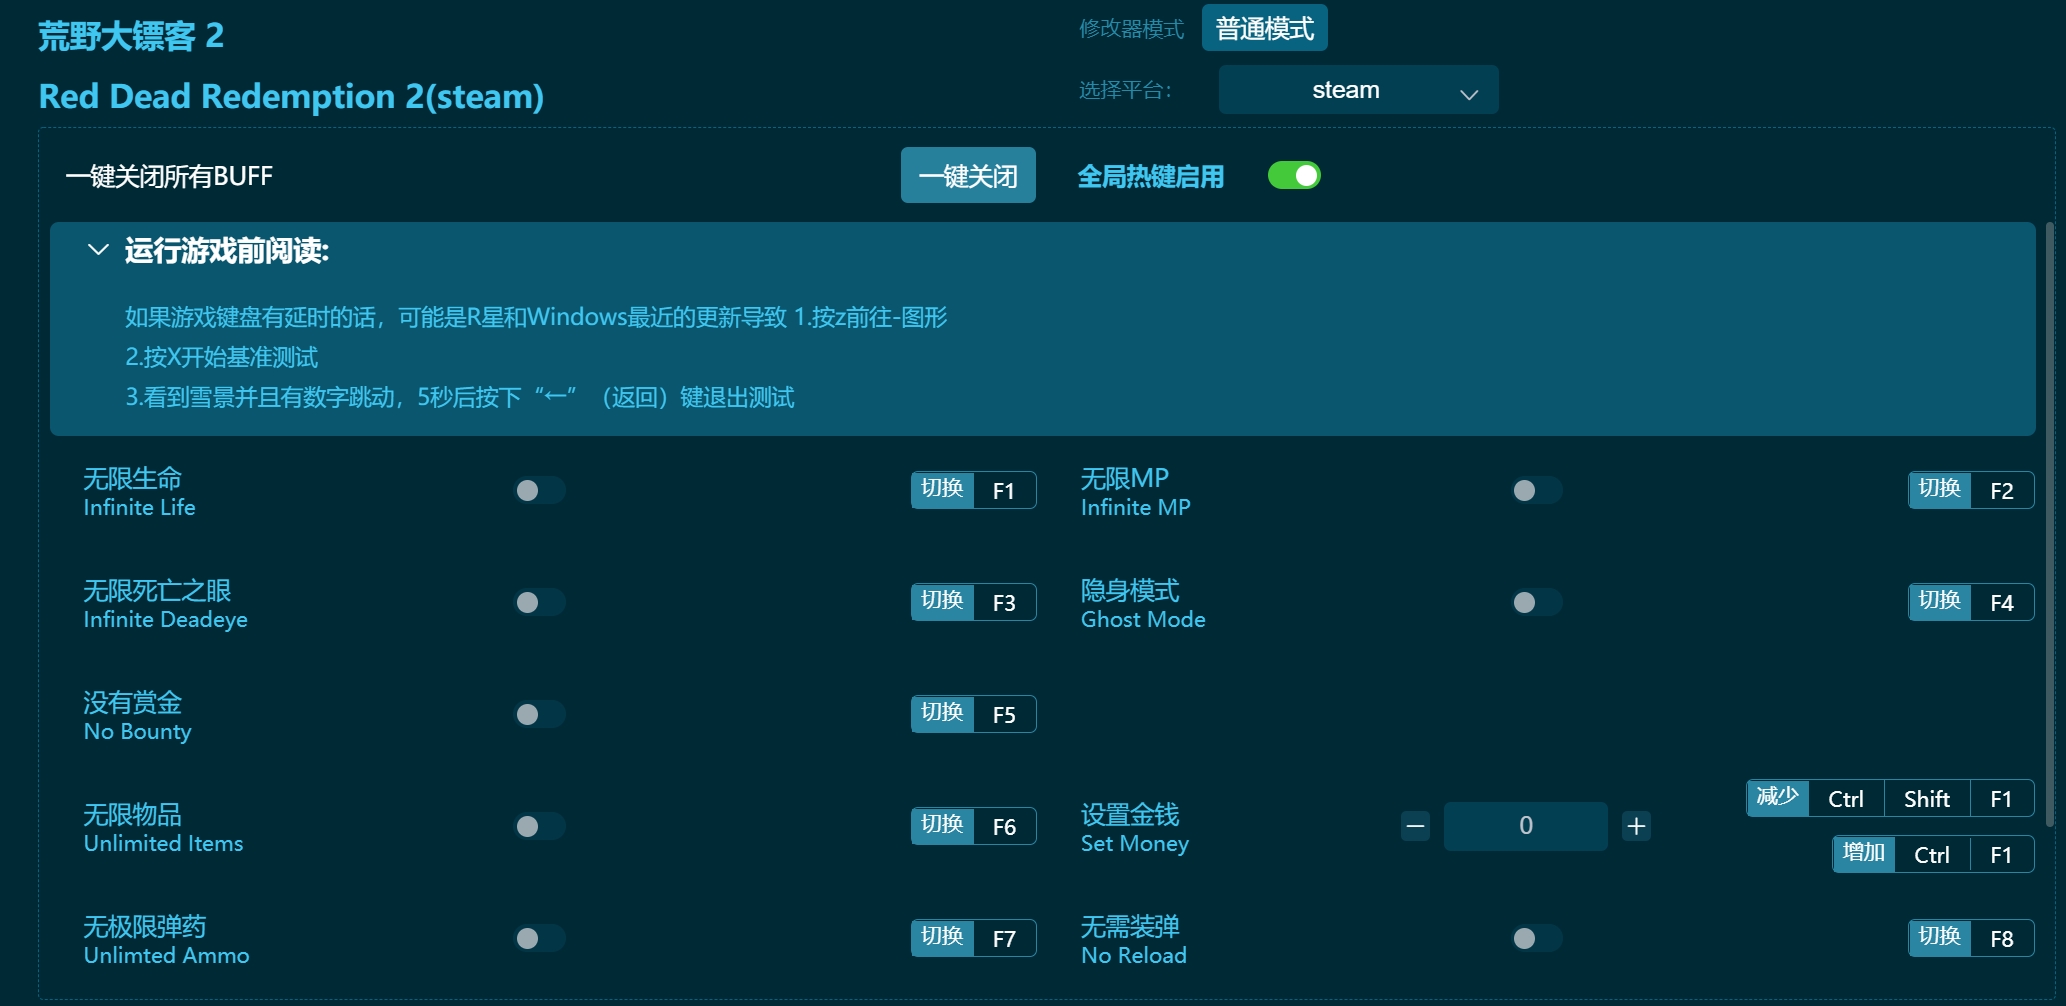Screen dimensions: 2066x1006
Task: Open the steam platform dropdown
Action: [1358, 90]
